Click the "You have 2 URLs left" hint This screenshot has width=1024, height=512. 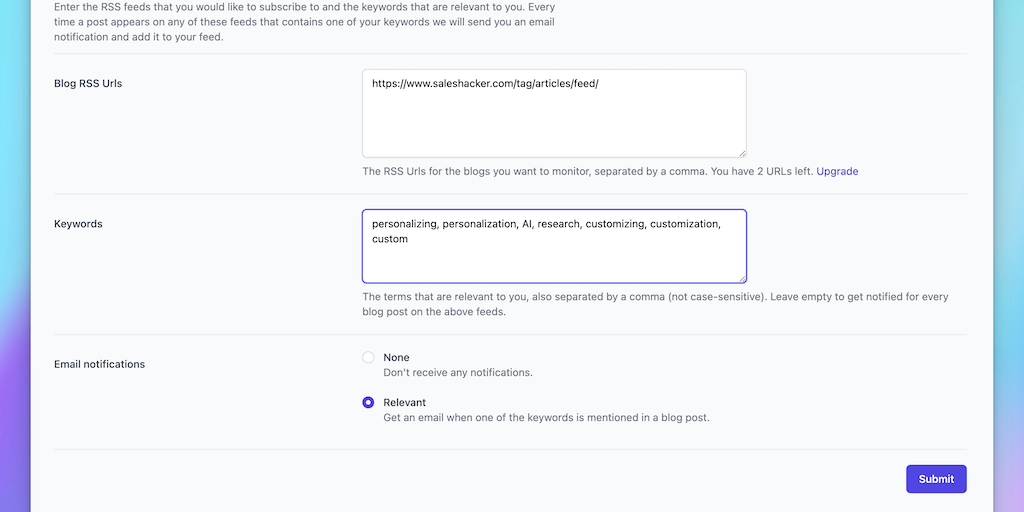(760, 171)
